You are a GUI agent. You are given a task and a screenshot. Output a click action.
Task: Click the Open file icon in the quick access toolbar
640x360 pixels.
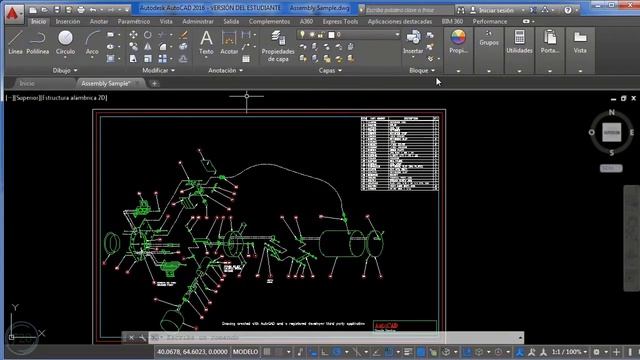pos(45,10)
